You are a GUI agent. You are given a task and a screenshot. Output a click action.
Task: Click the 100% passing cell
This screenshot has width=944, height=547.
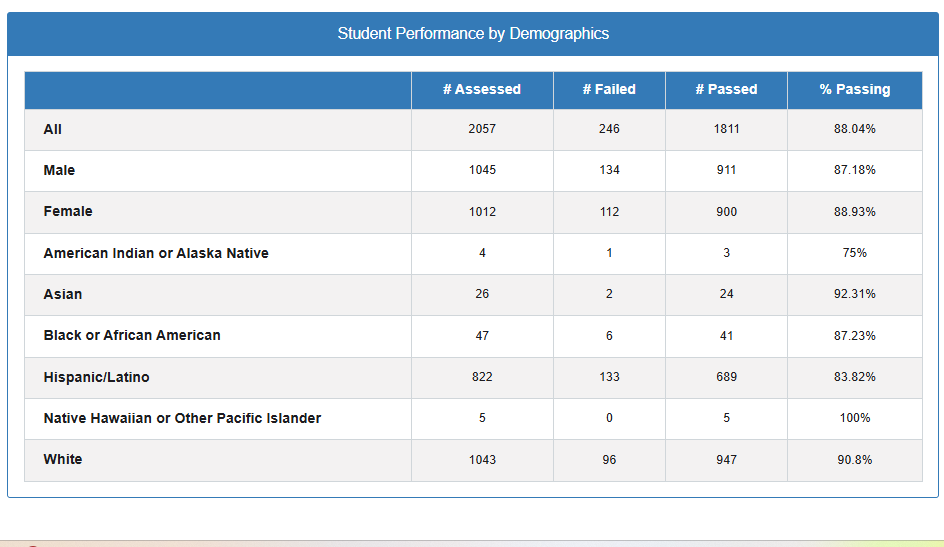(x=854, y=418)
